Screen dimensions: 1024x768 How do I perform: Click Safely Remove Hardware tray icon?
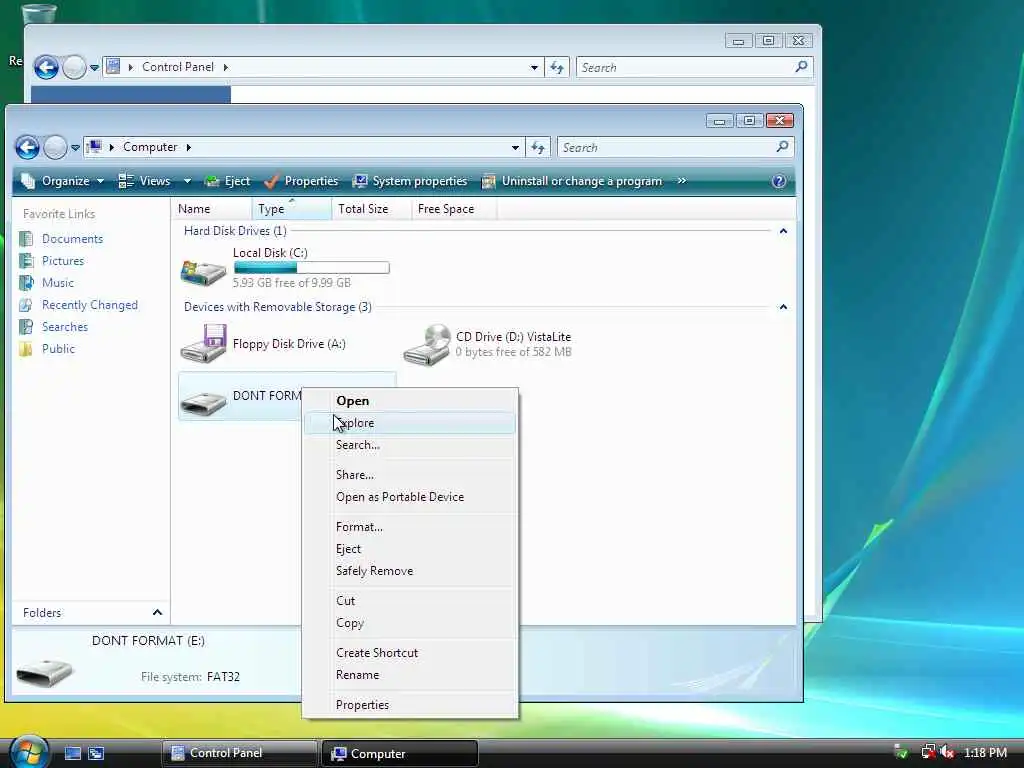pos(901,752)
